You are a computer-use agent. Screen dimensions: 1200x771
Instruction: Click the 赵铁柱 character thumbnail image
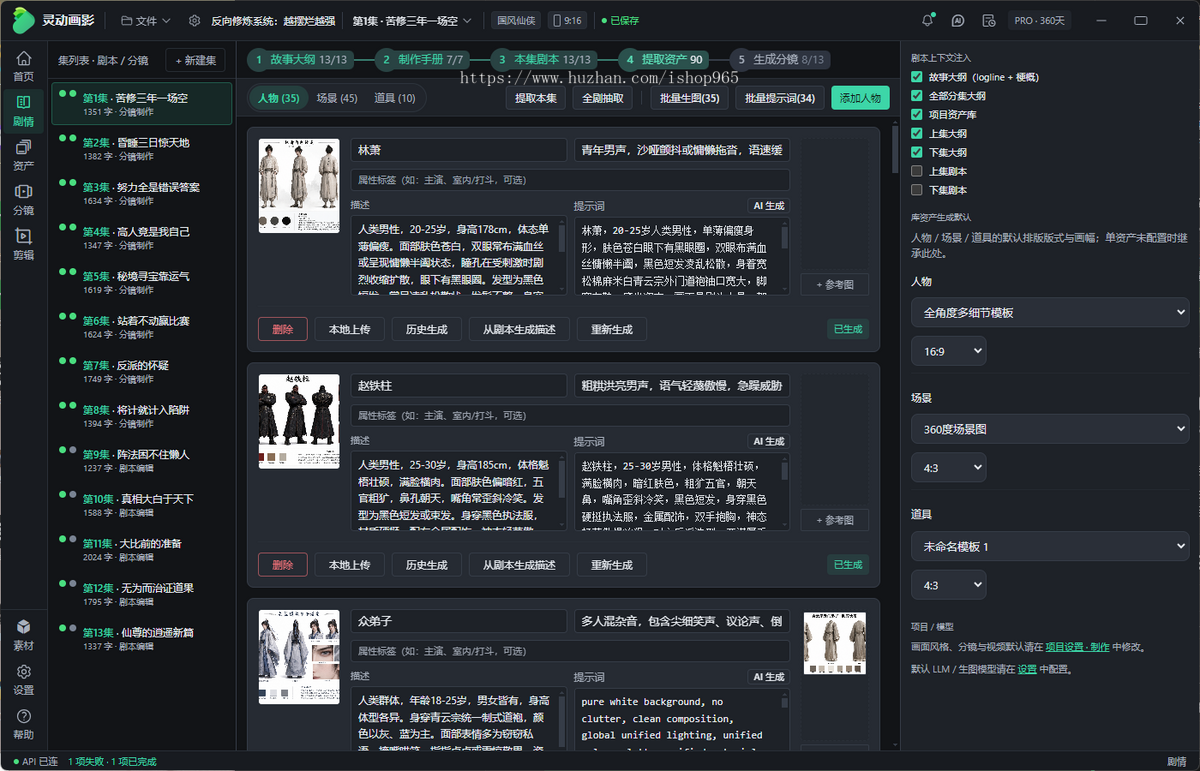298,422
